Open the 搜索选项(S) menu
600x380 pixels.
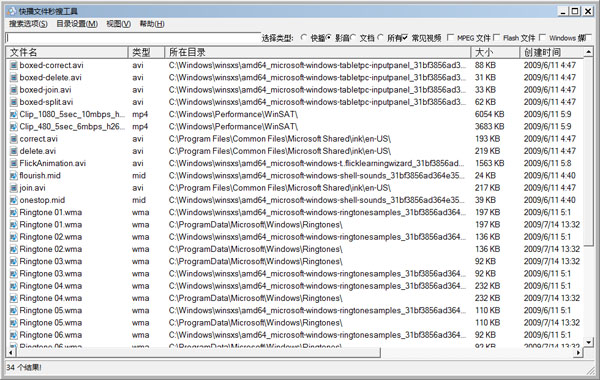(28, 24)
